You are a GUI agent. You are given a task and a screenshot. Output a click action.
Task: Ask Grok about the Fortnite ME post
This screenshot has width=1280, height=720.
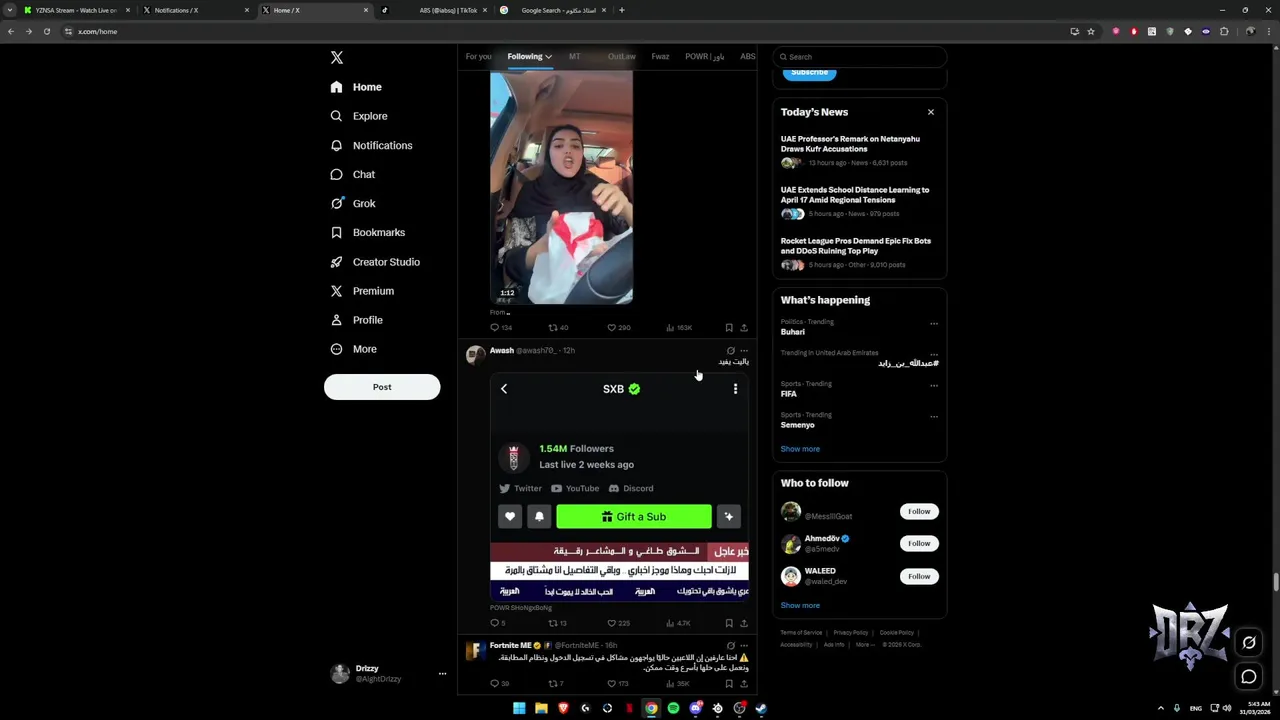(730, 646)
